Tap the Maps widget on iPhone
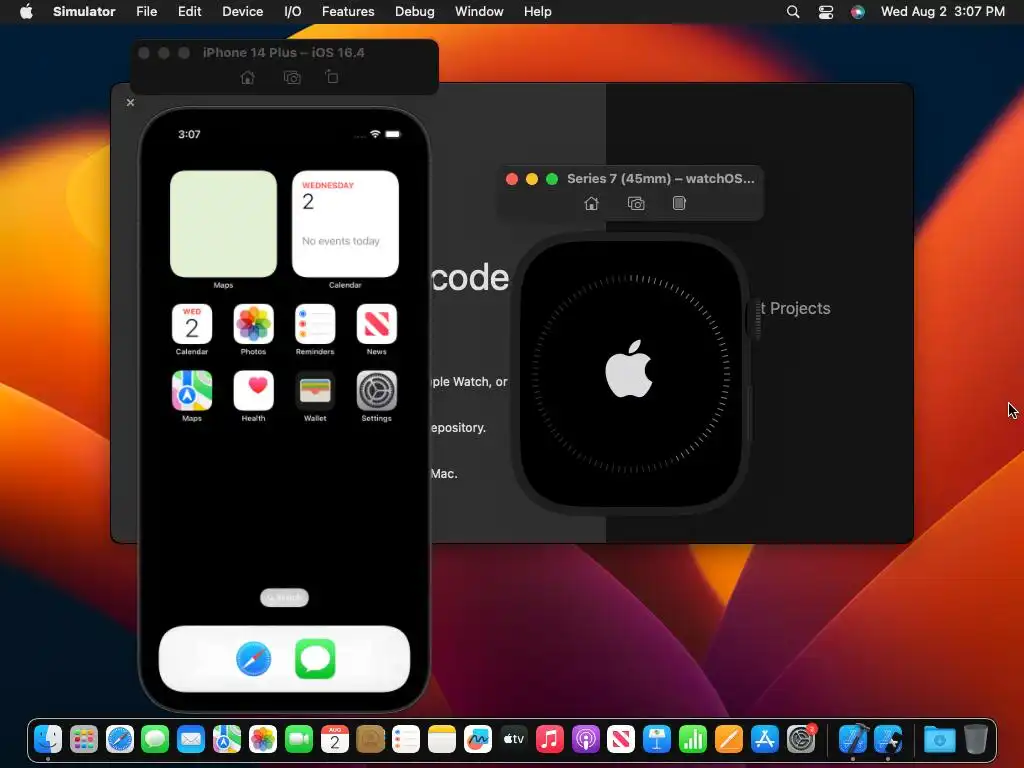This screenshot has width=1024, height=768. tap(223, 224)
